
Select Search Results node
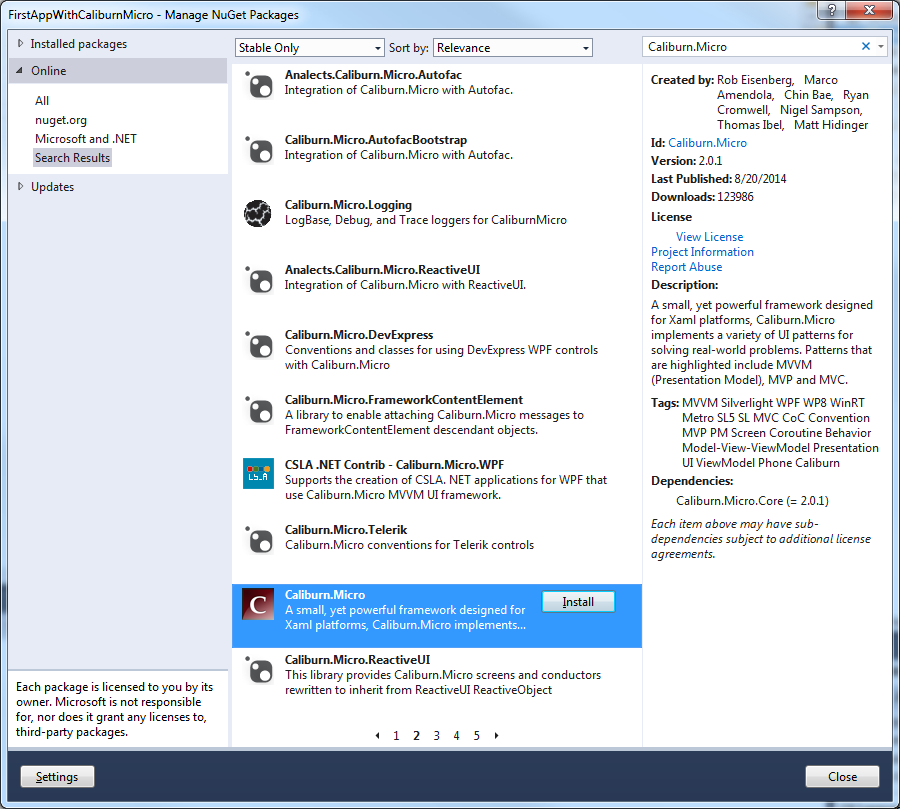[72, 158]
